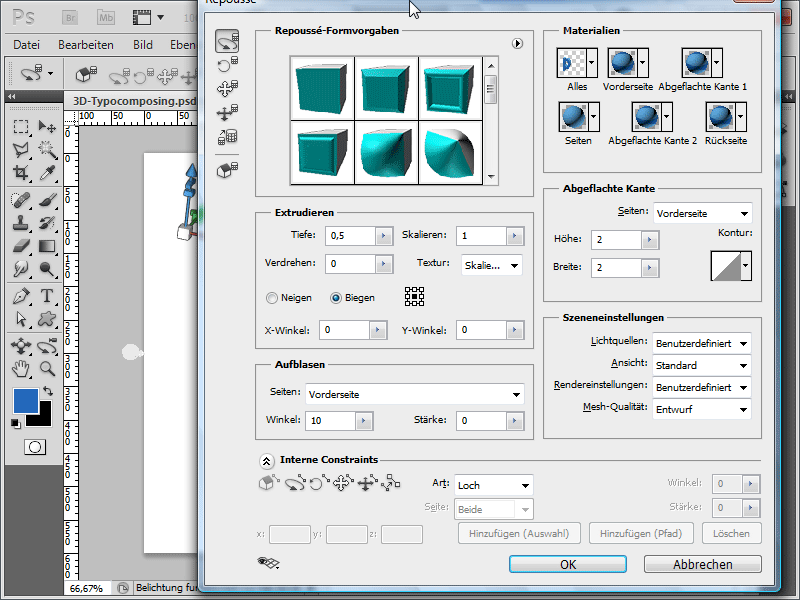
Task: Select the Rectangular Marquee tool
Action: pos(21,126)
